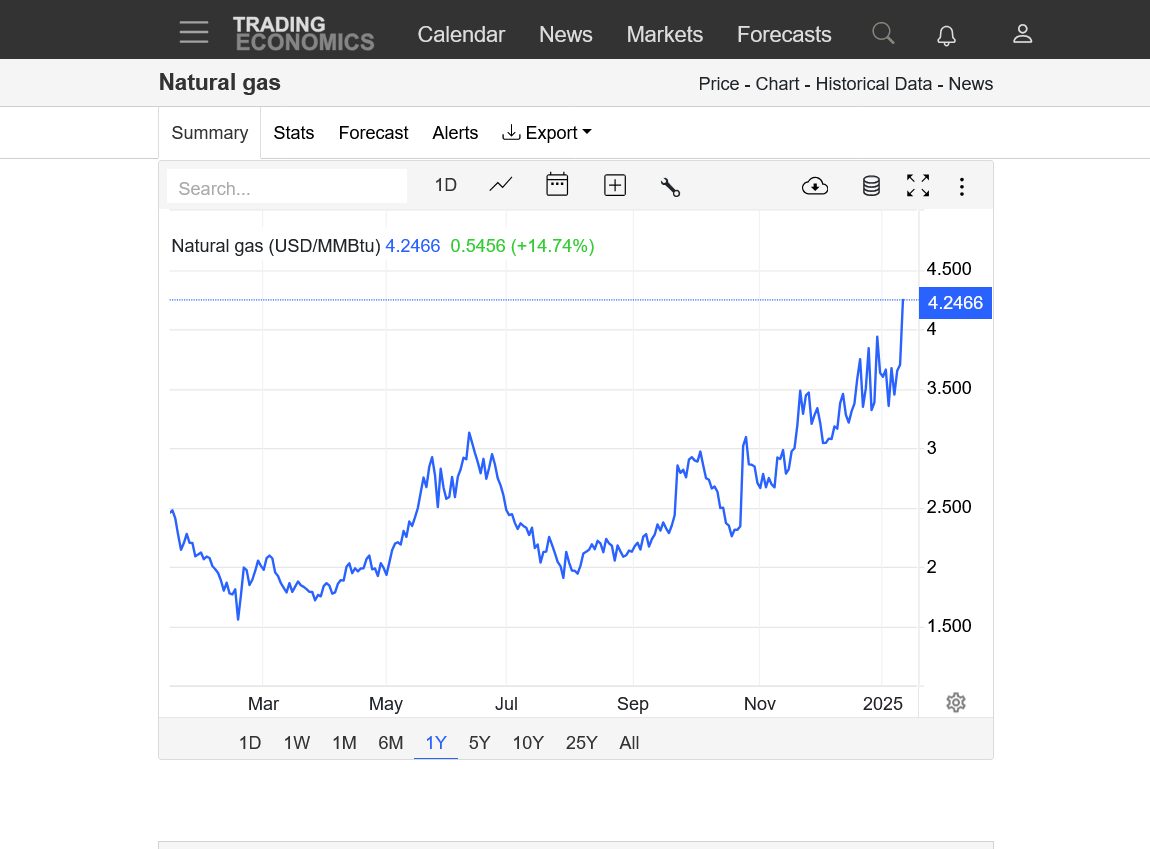Open the 1D interval selector
The image size is (1150, 849).
point(446,185)
